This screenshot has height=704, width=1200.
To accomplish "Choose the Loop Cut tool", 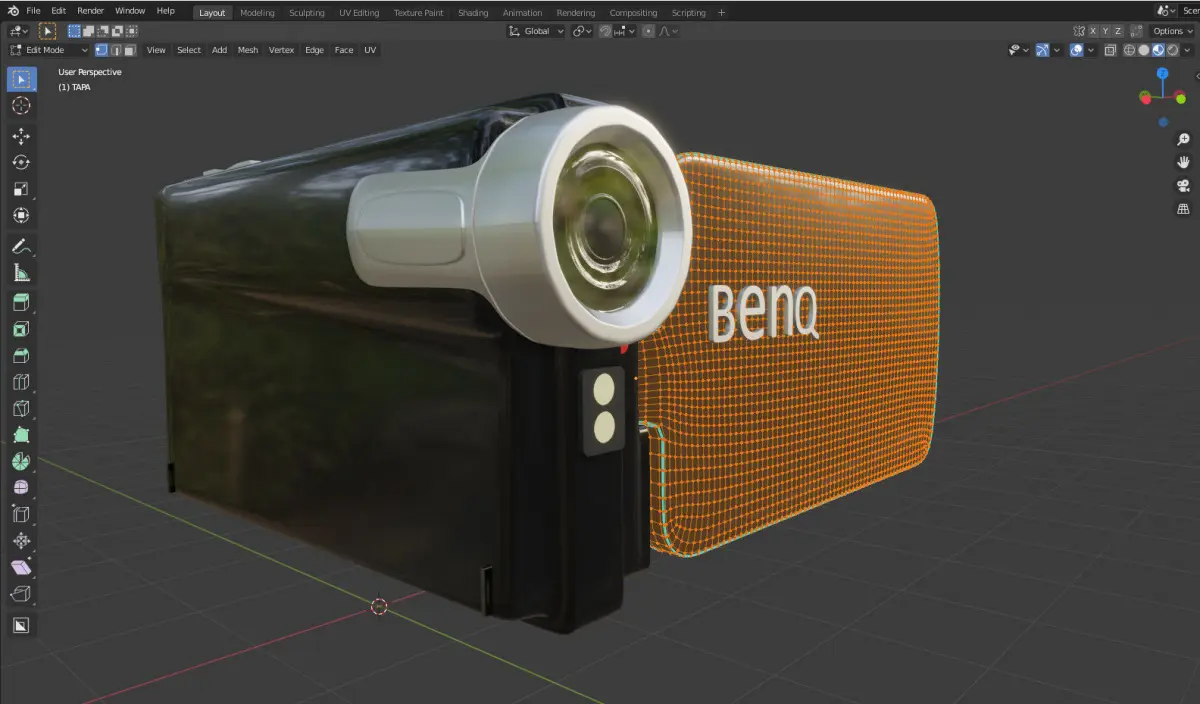I will point(21,382).
